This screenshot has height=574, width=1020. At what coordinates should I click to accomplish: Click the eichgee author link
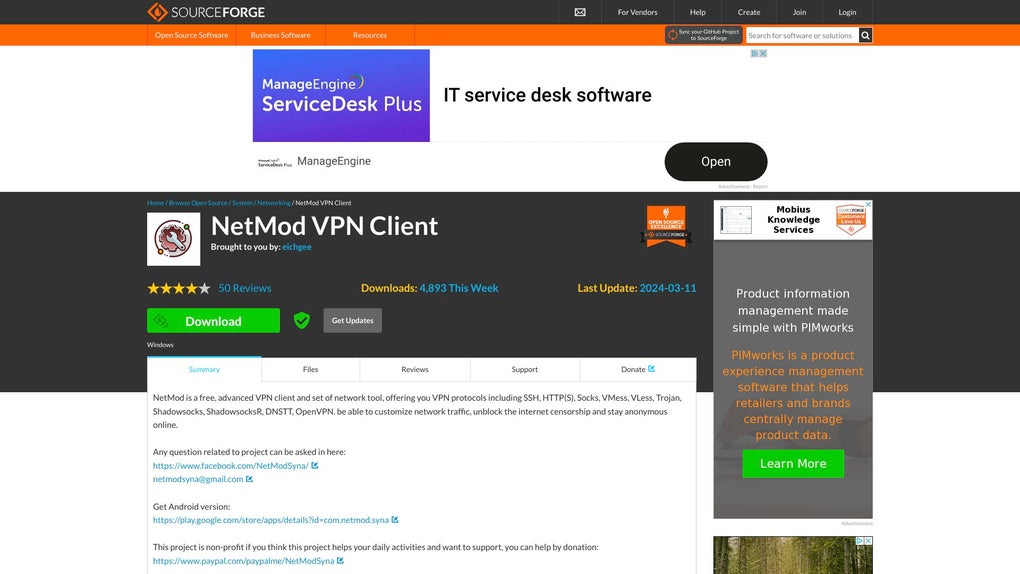297,247
